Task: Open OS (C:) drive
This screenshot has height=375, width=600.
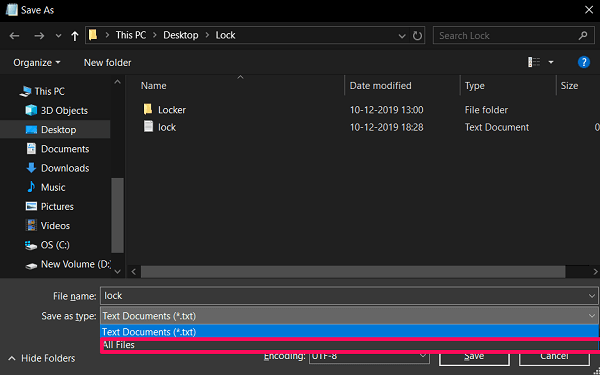Action: pyautogui.click(x=55, y=245)
